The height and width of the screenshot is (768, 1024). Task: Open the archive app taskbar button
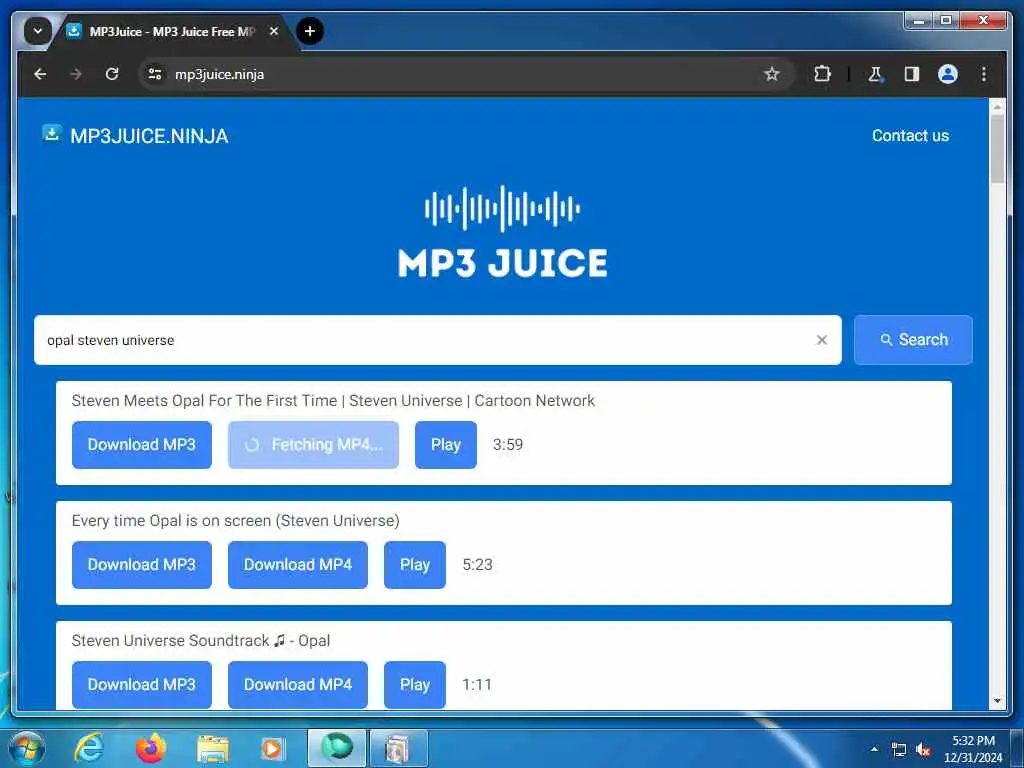[x=398, y=748]
